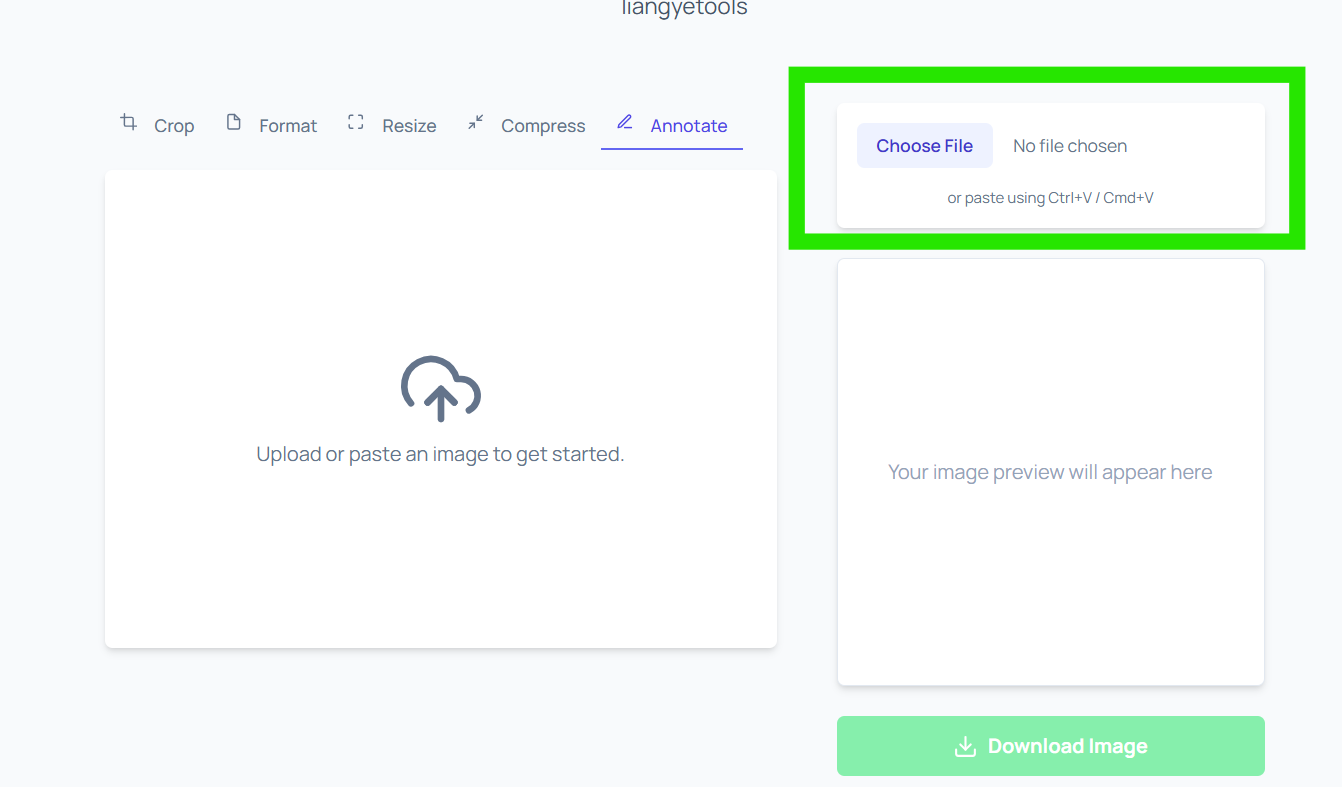The height and width of the screenshot is (787, 1342).
Task: Click the Choose File button
Action: [x=924, y=145]
